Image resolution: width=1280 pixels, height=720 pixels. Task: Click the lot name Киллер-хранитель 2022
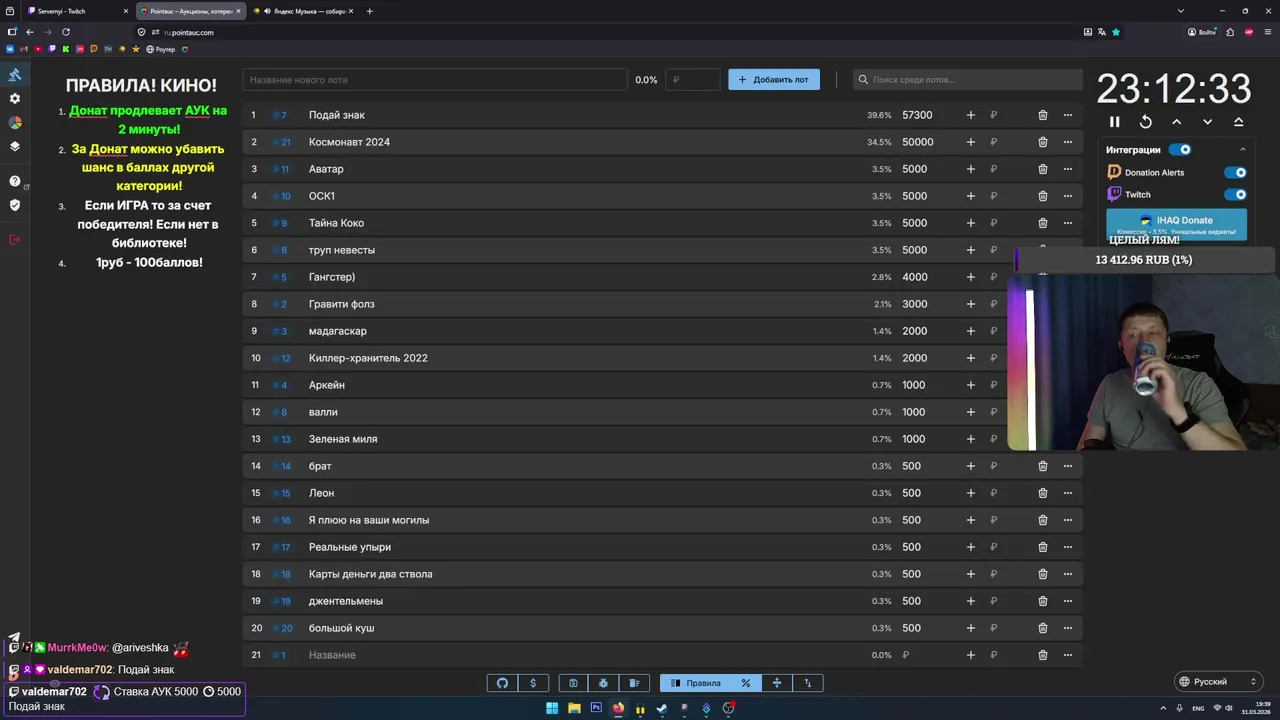pyautogui.click(x=368, y=358)
